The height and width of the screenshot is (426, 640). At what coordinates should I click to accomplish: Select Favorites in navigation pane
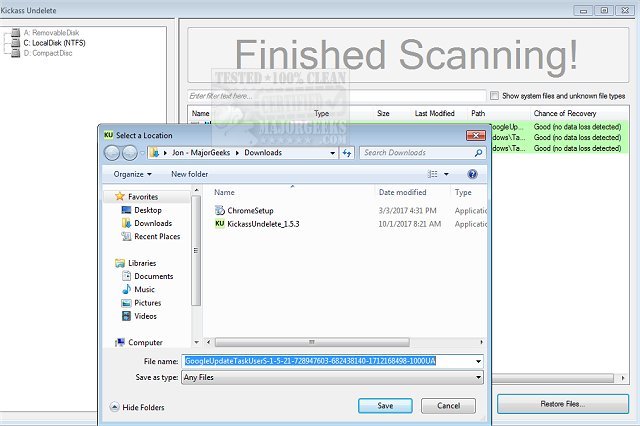coord(143,197)
